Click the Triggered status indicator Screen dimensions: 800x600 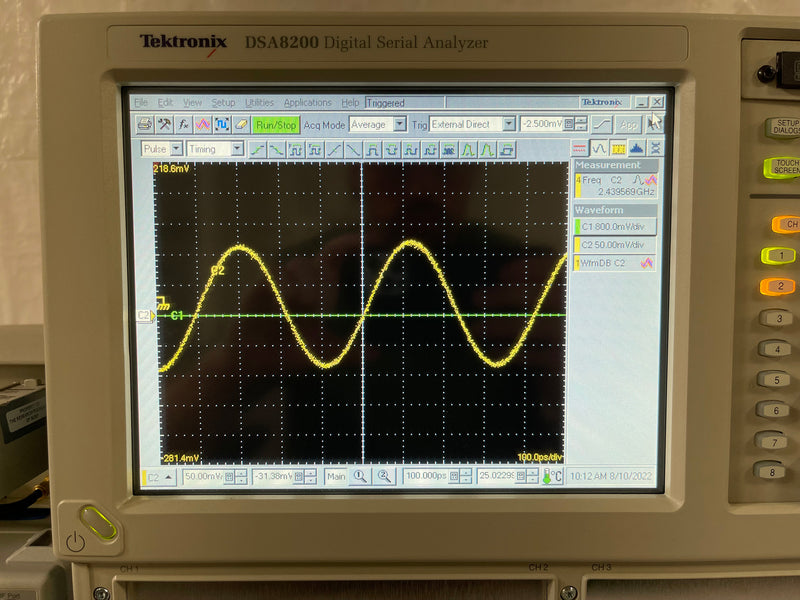404,103
